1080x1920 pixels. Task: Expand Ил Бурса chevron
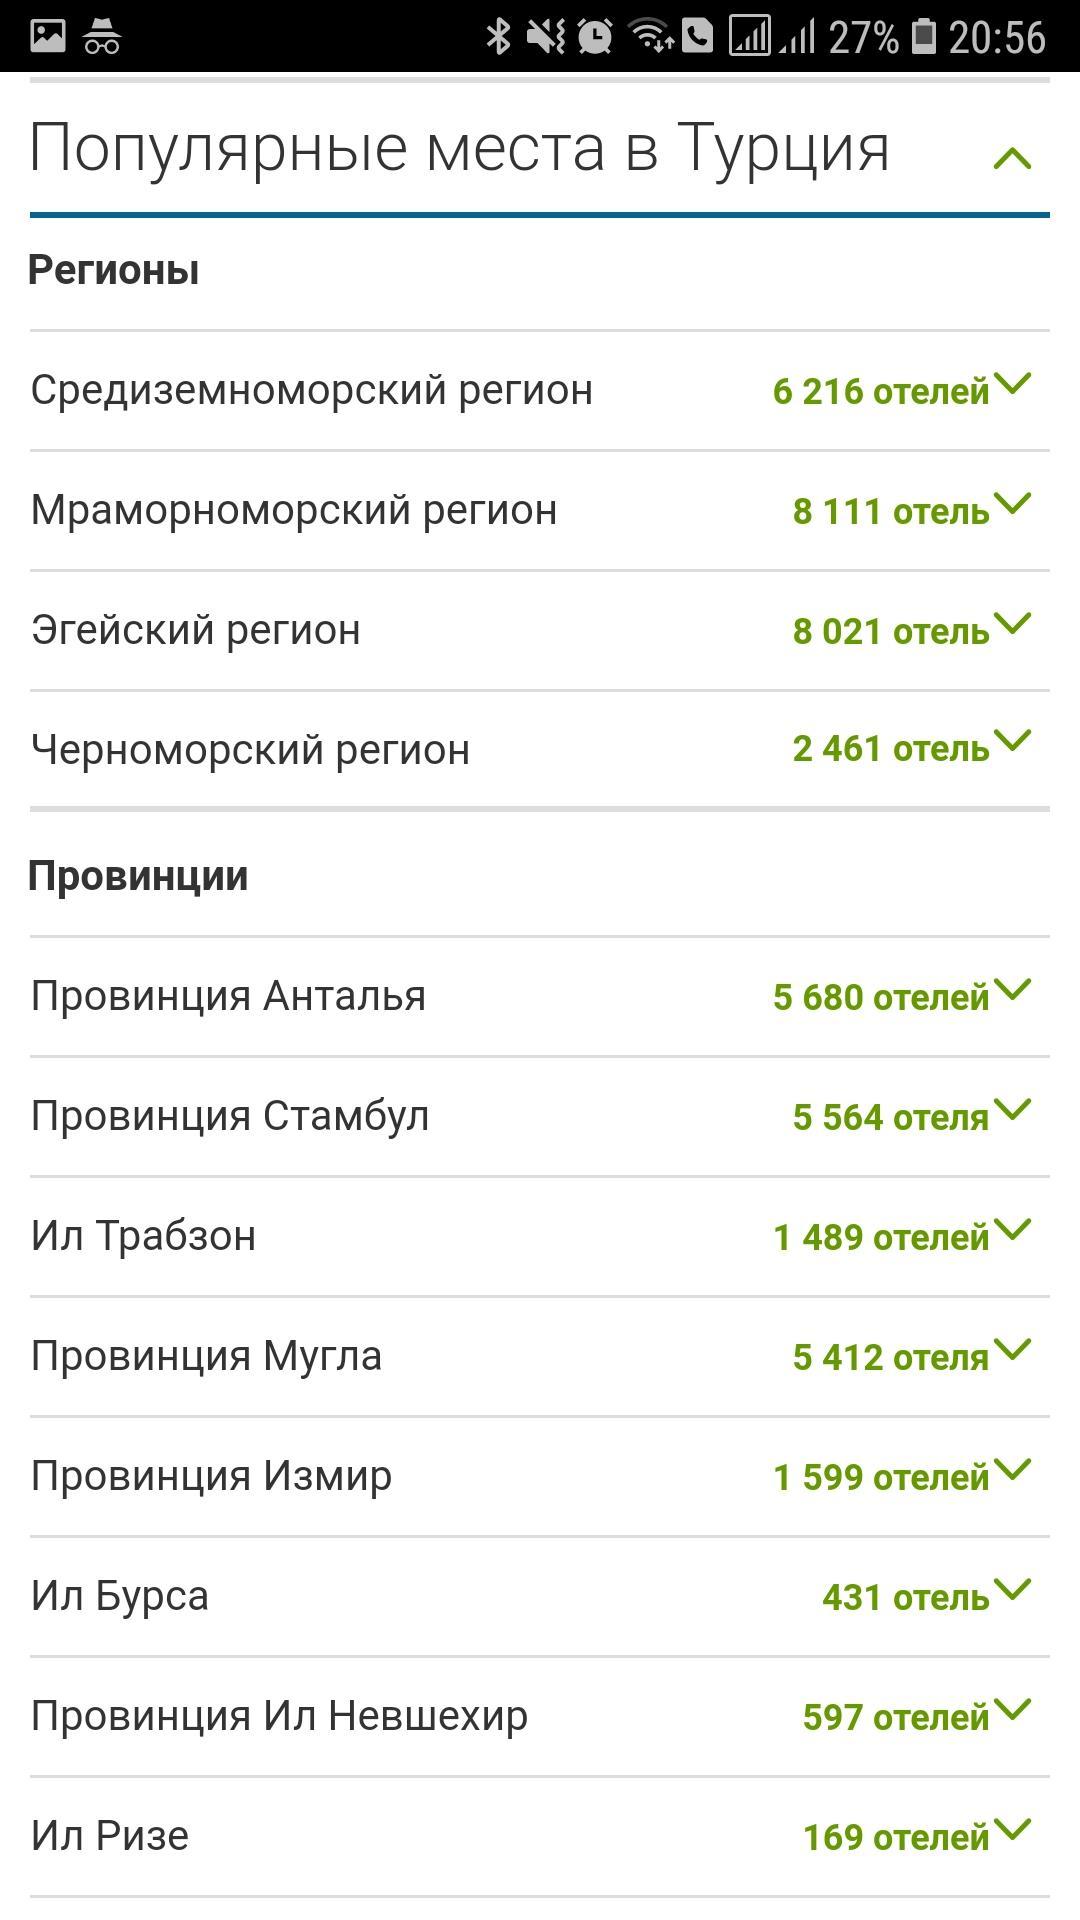[1012, 1590]
